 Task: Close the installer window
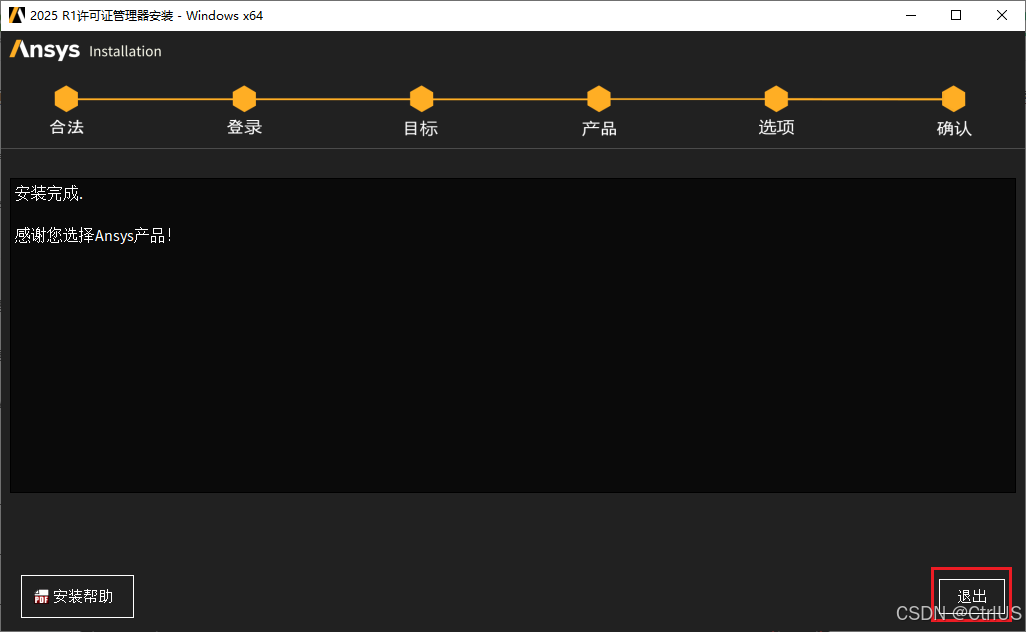tap(1002, 15)
